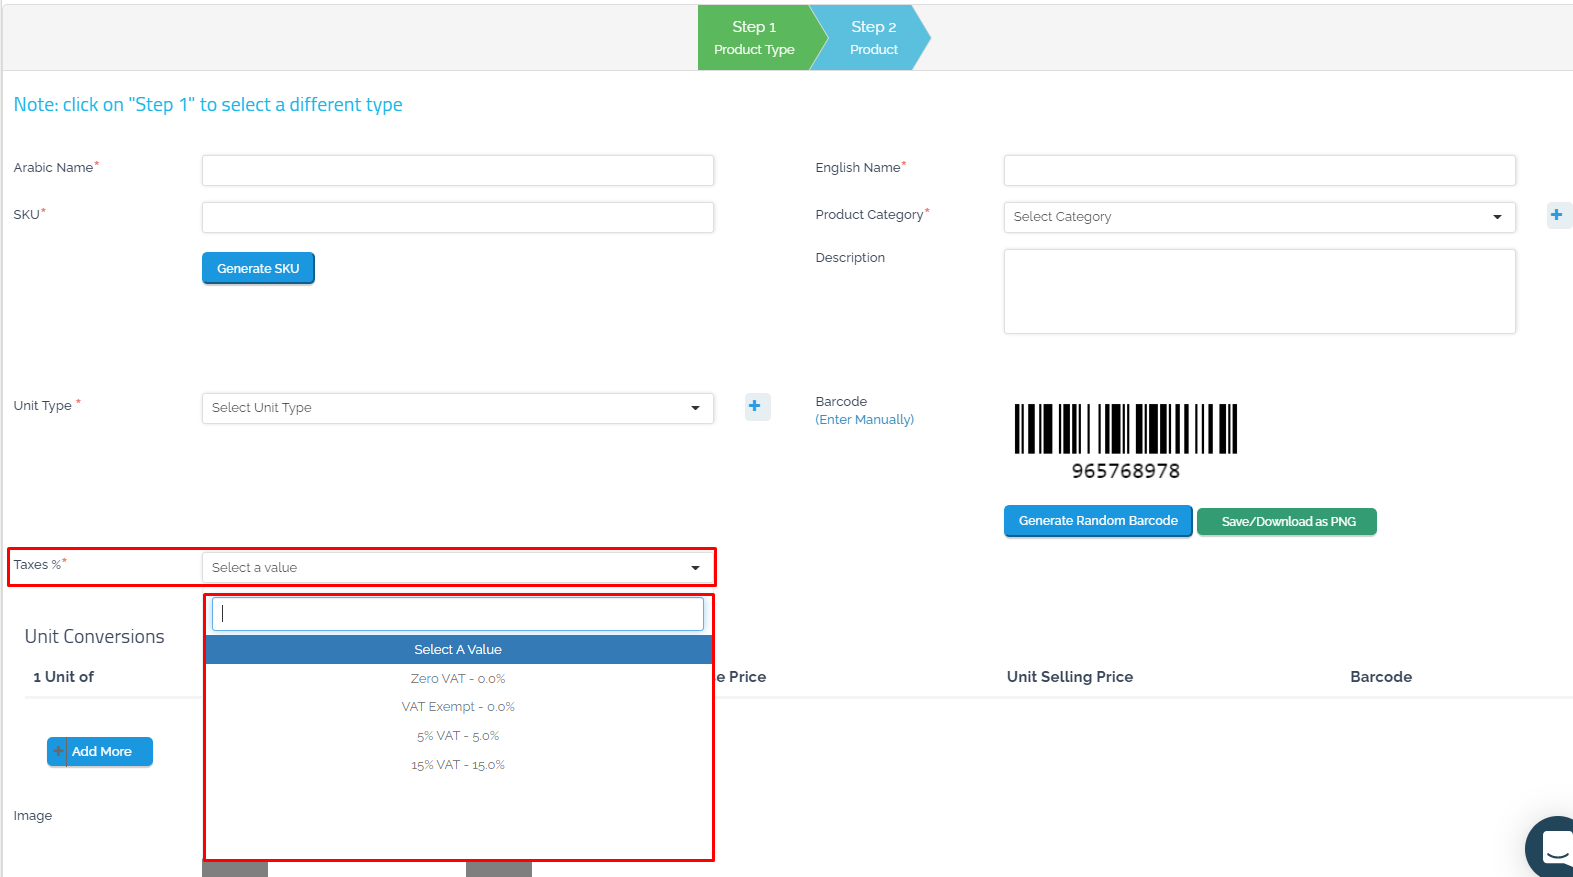Go back to Step 1 Product Type
Viewport: 1573px width, 877px height.
tap(754, 37)
